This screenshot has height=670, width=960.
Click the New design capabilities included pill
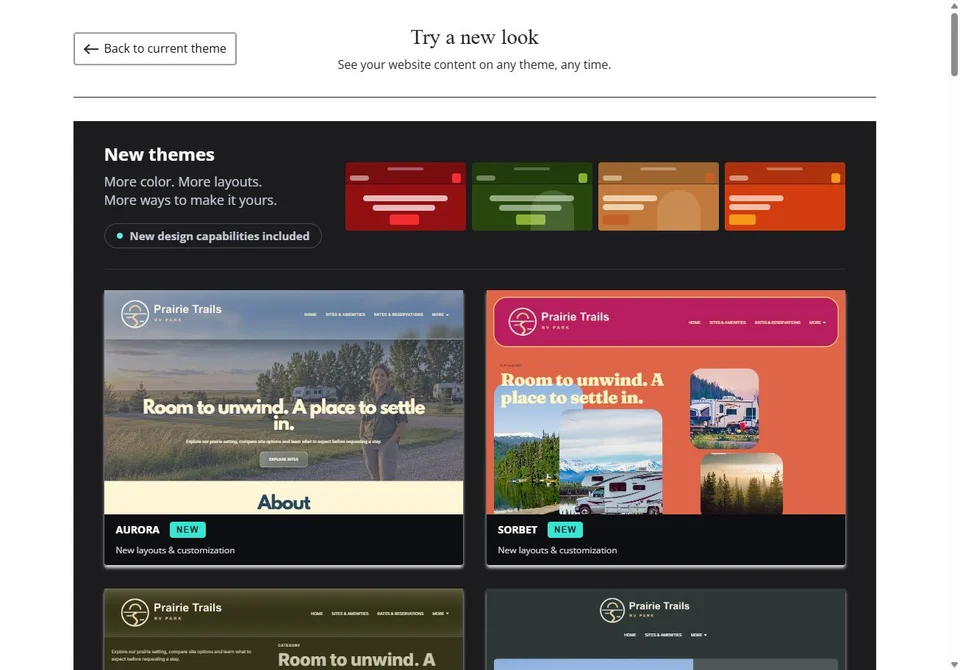click(213, 236)
